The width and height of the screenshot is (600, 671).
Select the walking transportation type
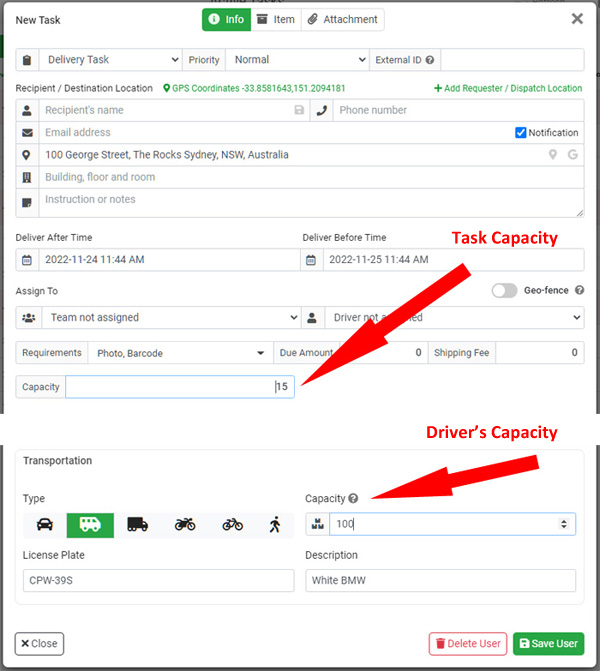(275, 525)
